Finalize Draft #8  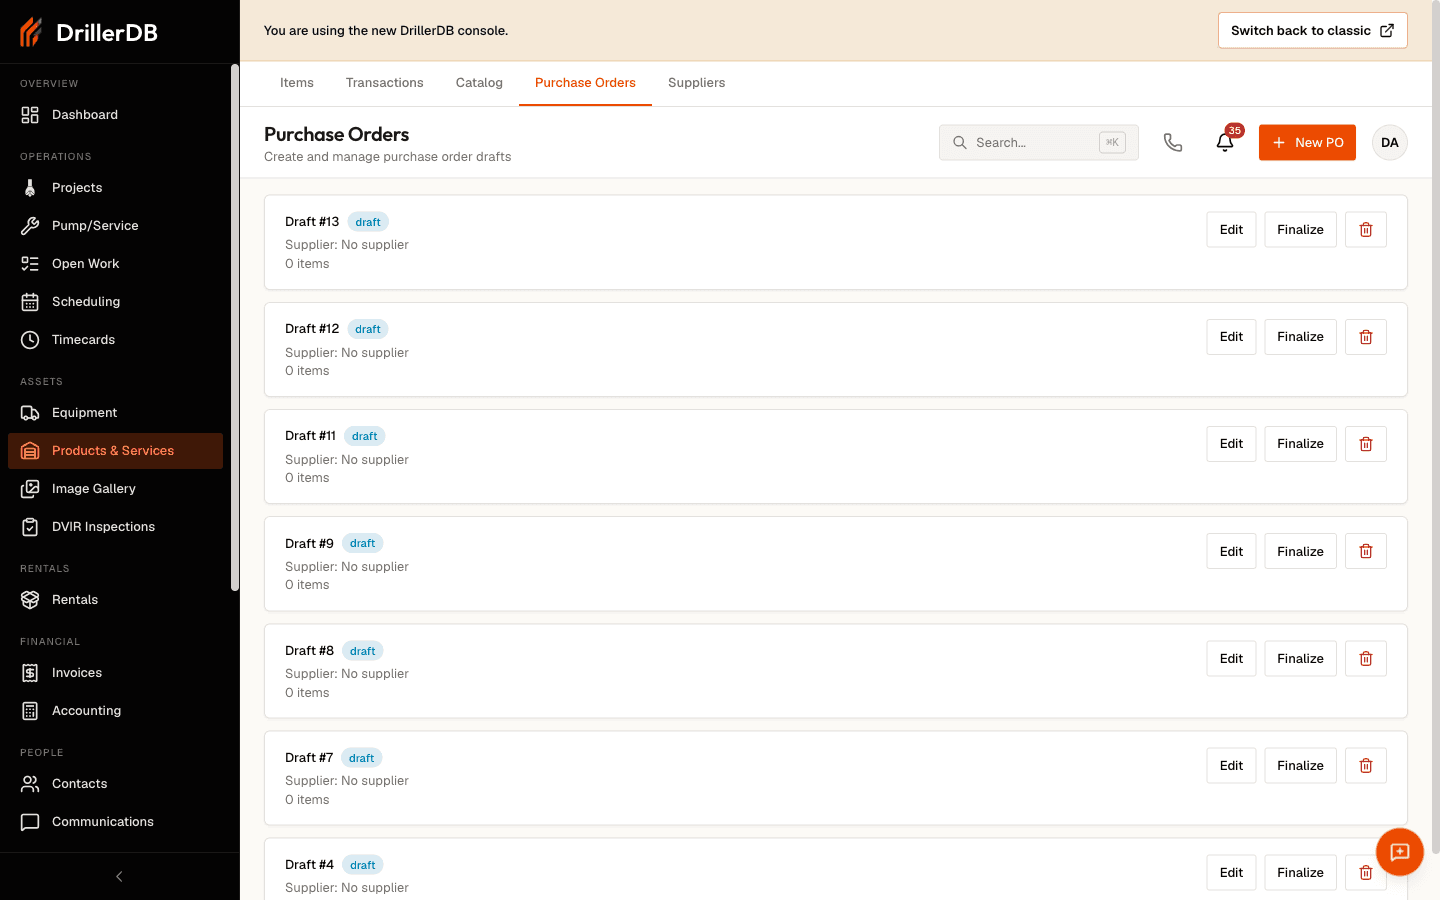pyautogui.click(x=1300, y=659)
